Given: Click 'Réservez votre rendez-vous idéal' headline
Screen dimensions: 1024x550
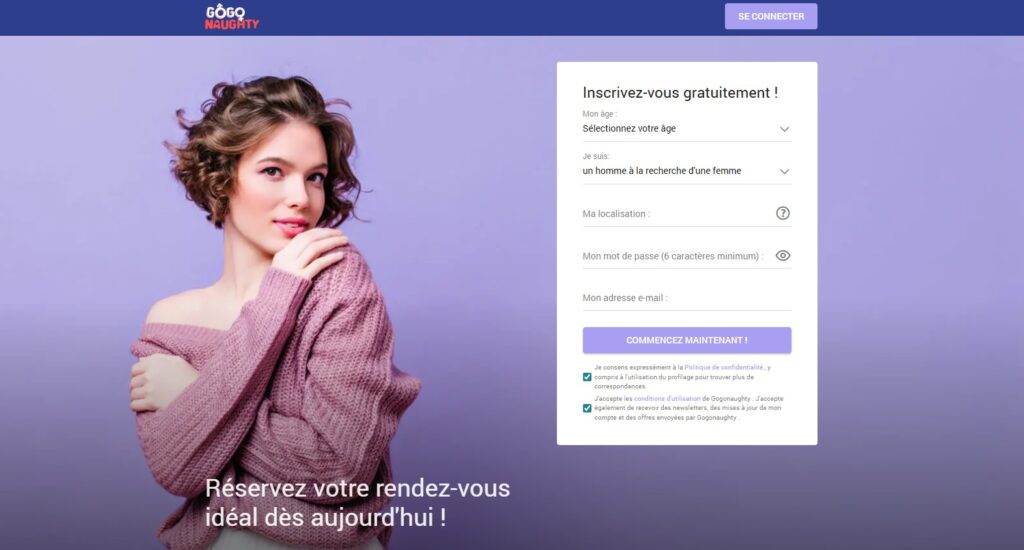Looking at the screenshot, I should click(x=357, y=502).
